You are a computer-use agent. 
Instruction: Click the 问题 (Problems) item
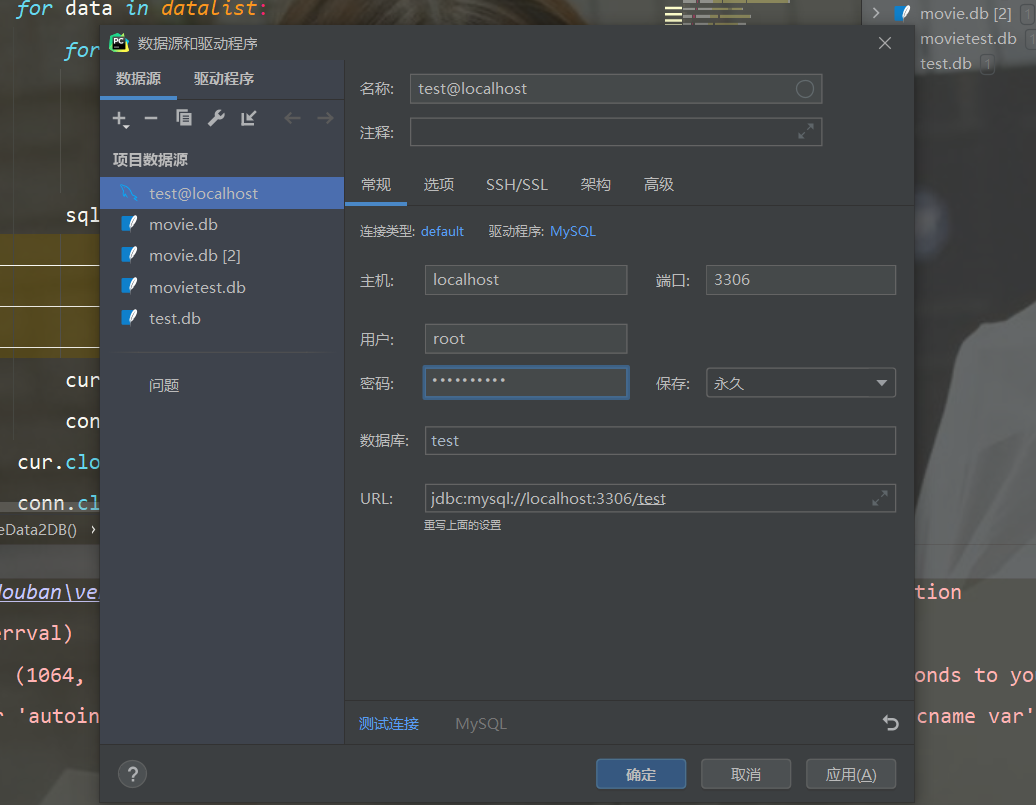164,385
